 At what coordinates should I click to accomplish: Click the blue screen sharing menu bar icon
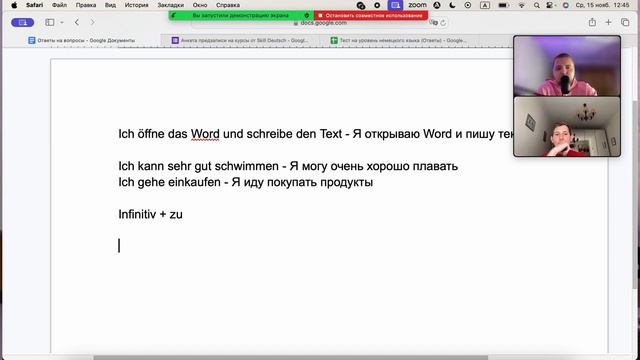click(395, 5)
